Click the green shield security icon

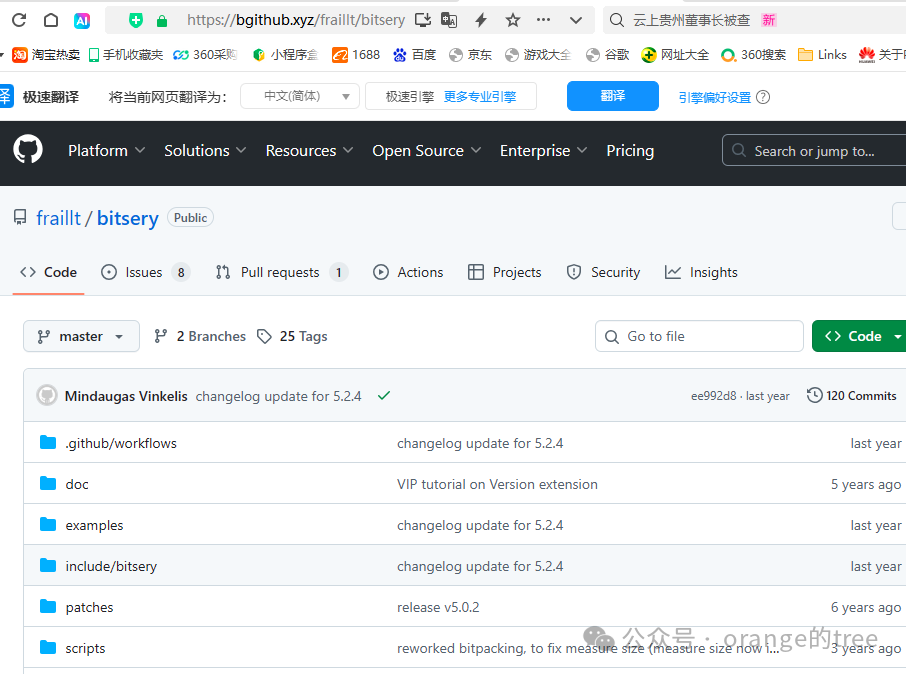coord(136,21)
